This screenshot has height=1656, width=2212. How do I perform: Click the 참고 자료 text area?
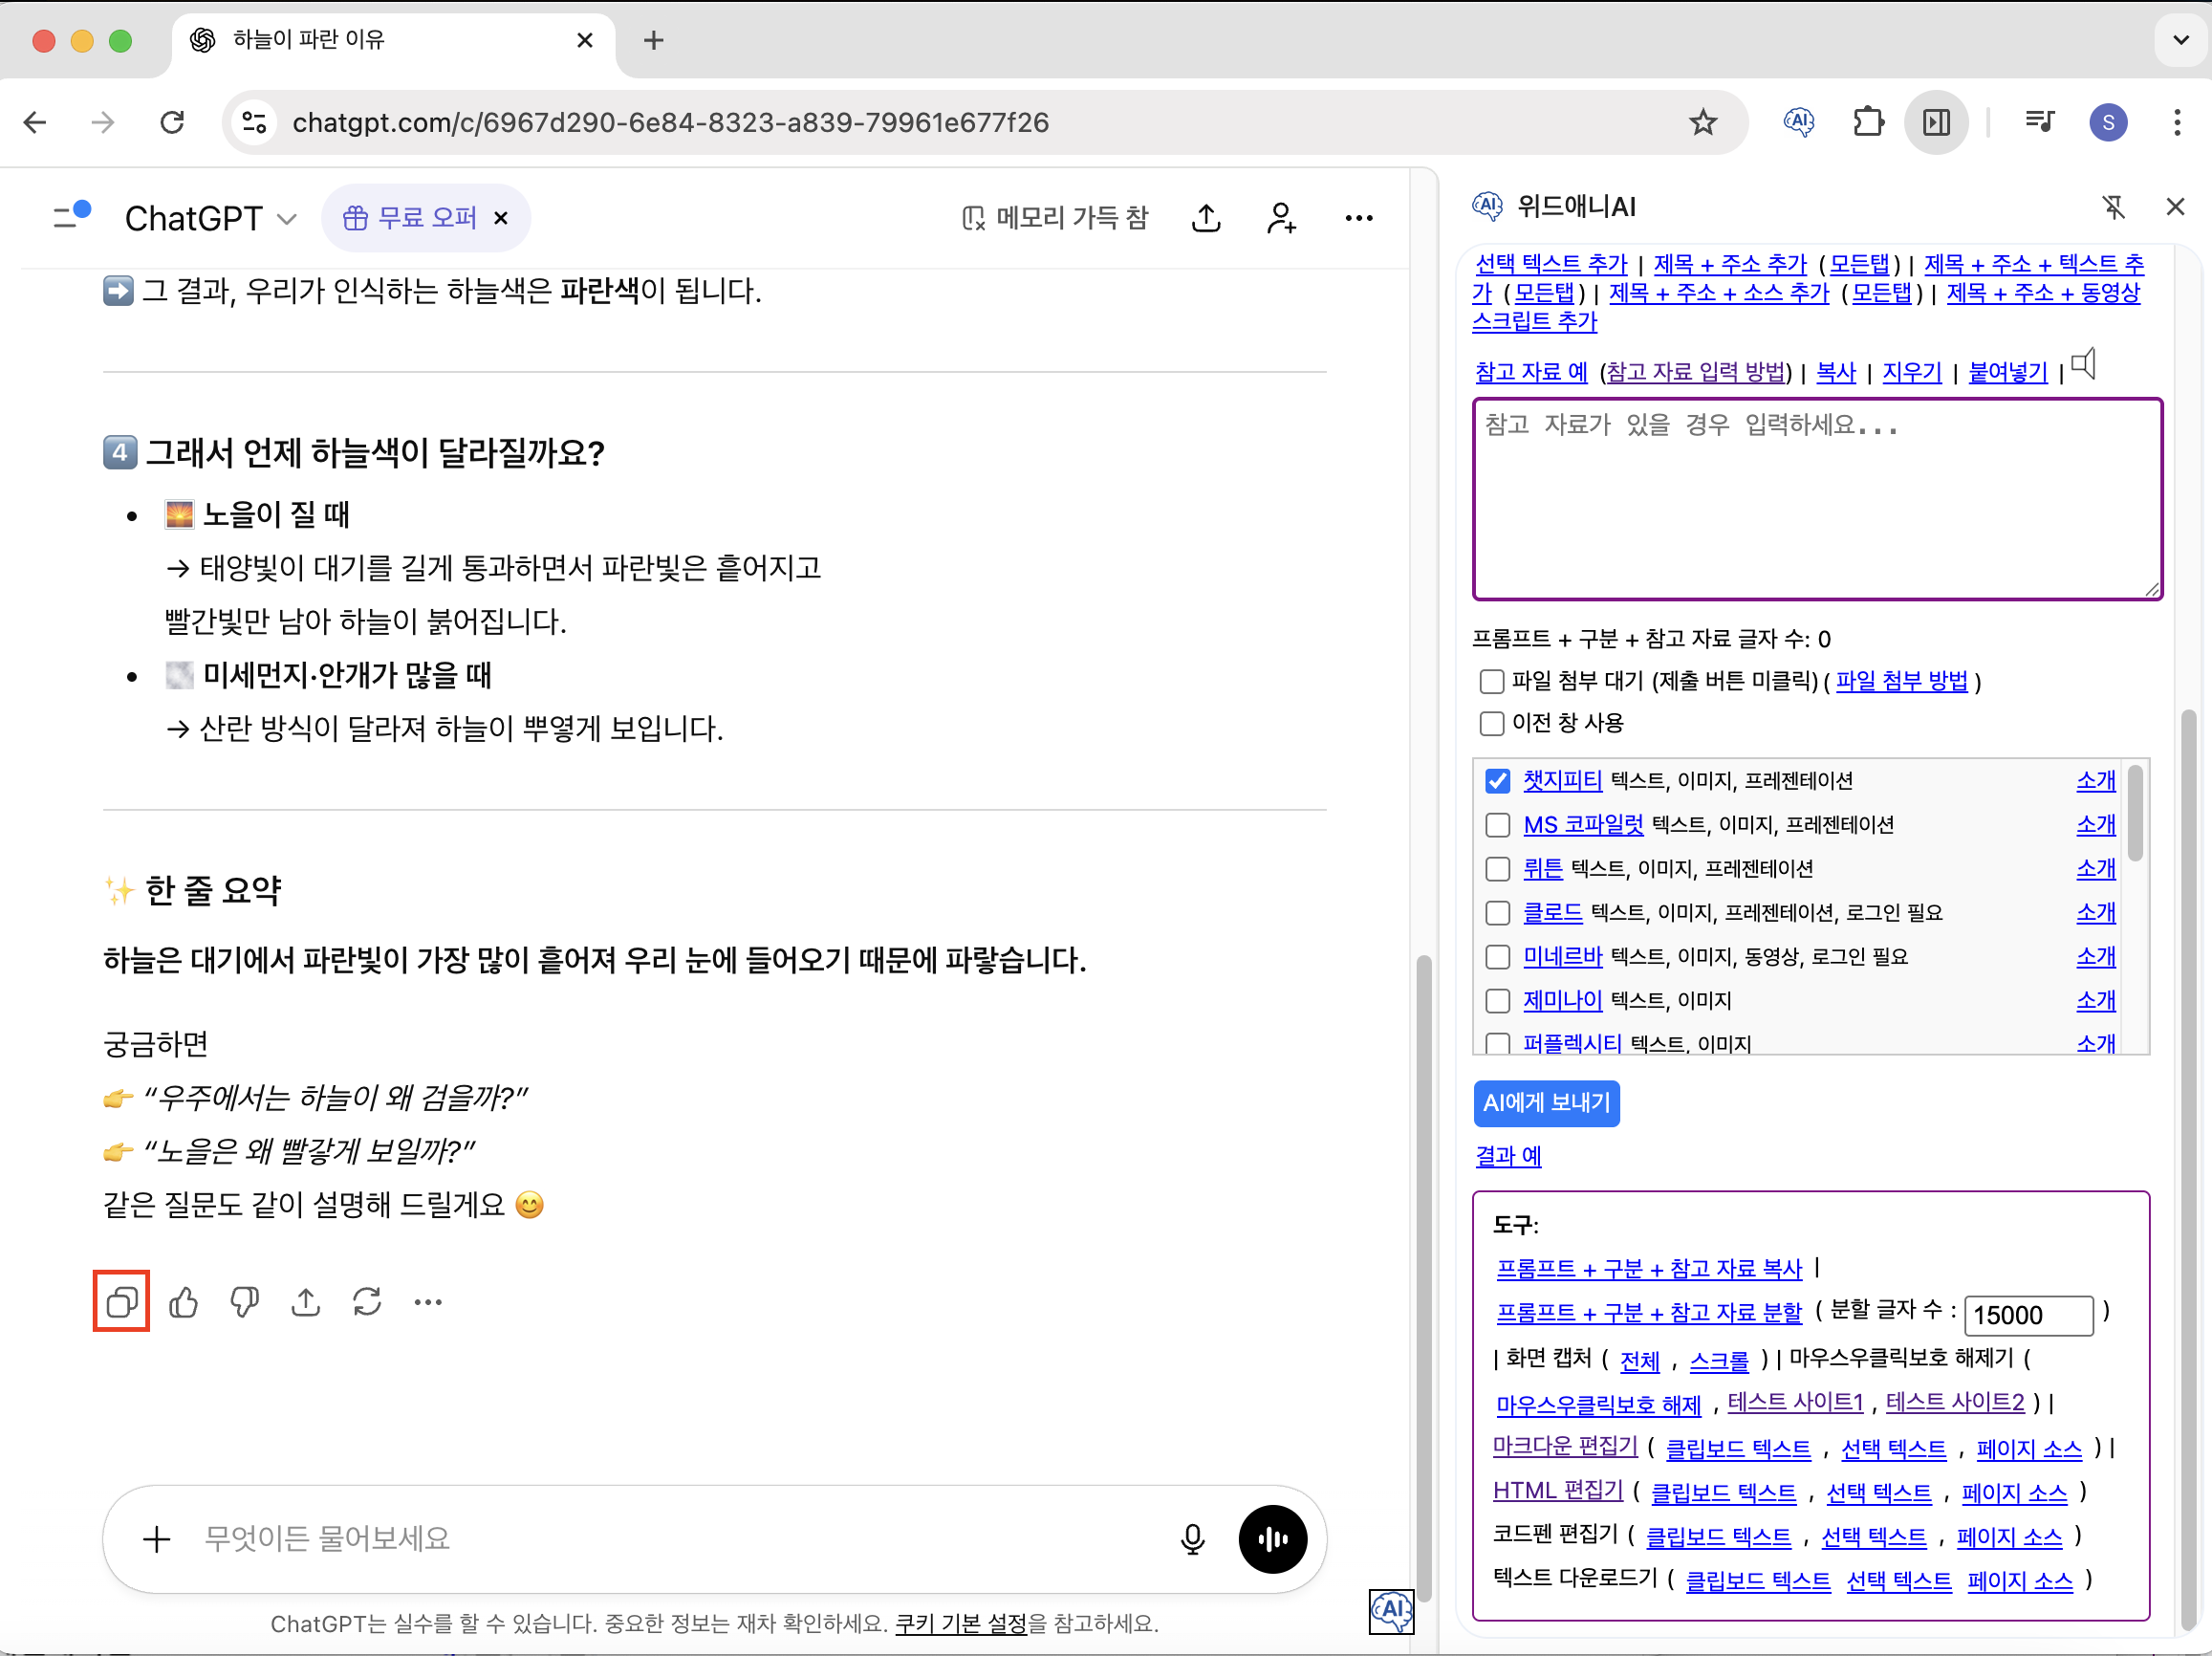1816,500
